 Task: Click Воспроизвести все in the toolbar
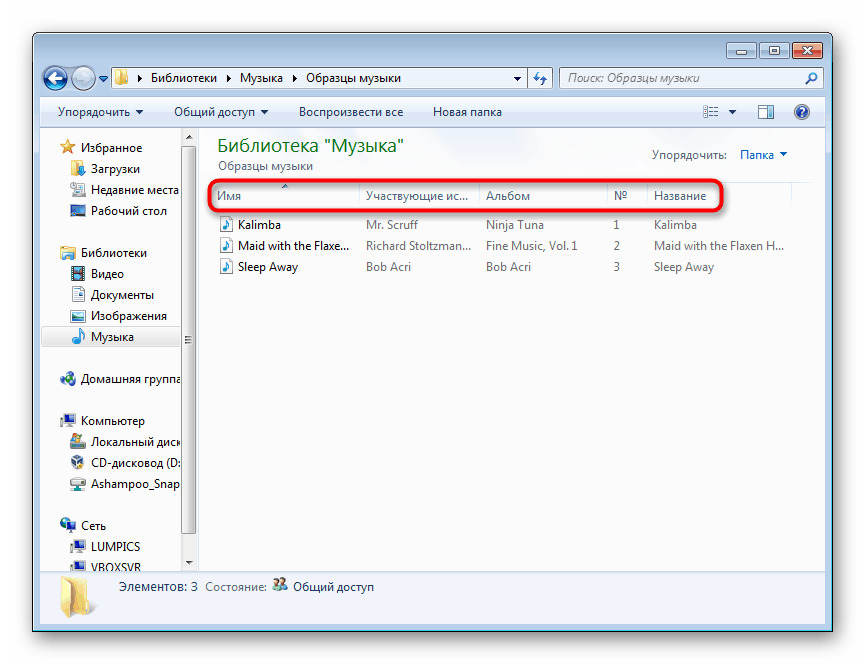351,112
